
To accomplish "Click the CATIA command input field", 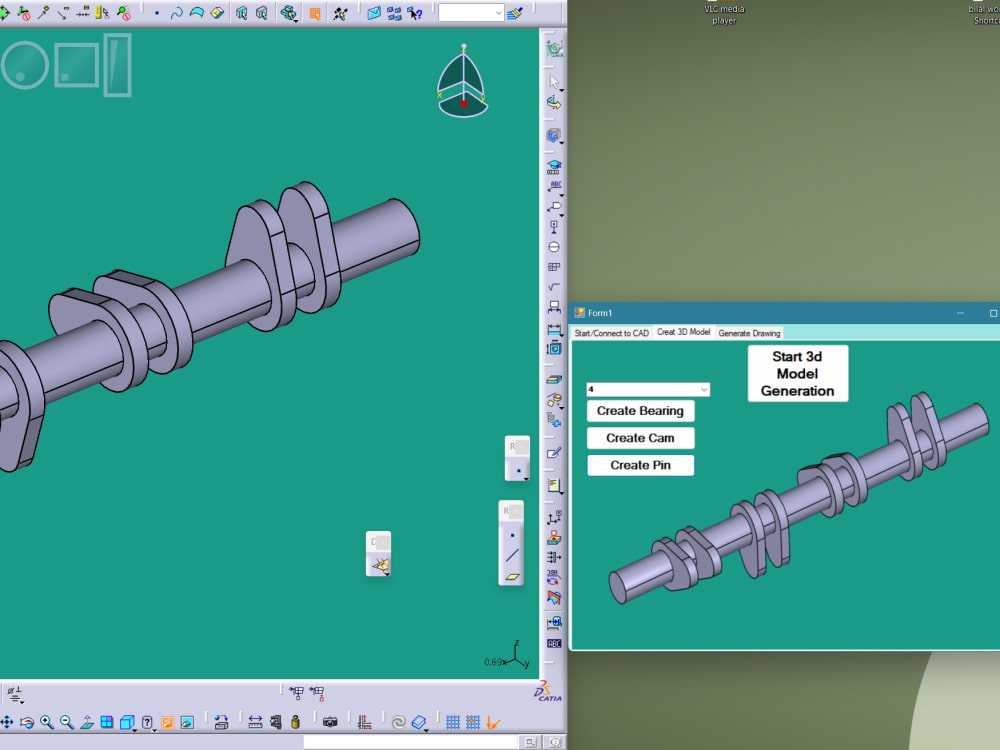I will [x=410, y=742].
